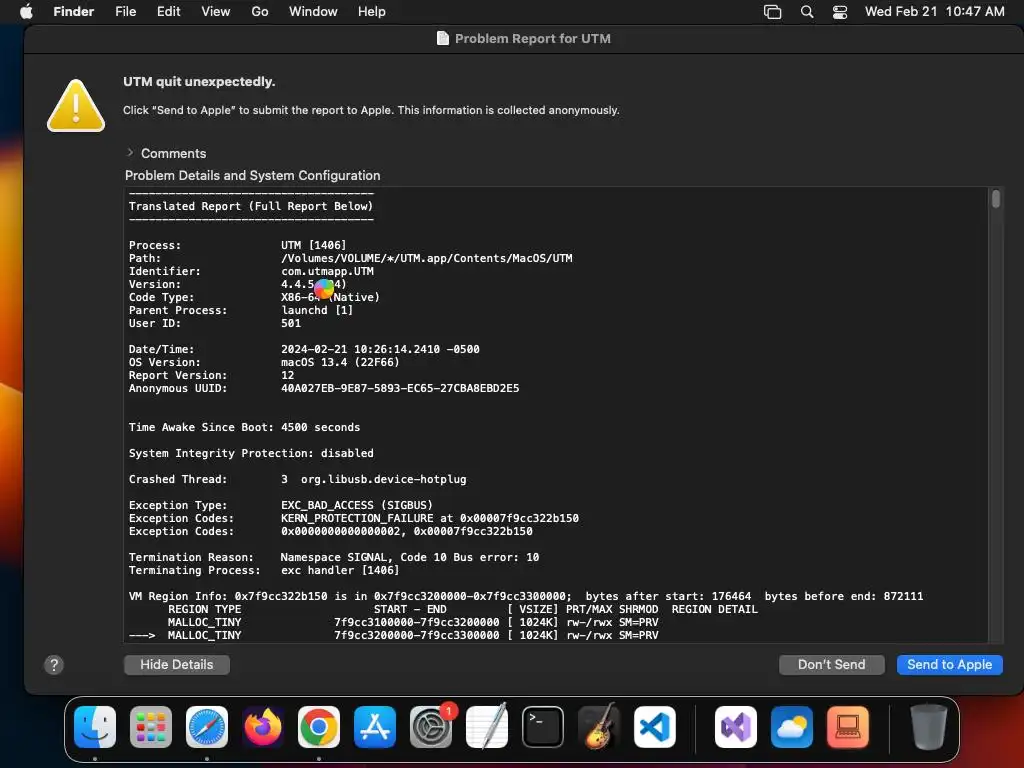Click the 'Translated Report (Full Report Below)' line
This screenshot has height=768, width=1024.
pyautogui.click(x=251, y=206)
